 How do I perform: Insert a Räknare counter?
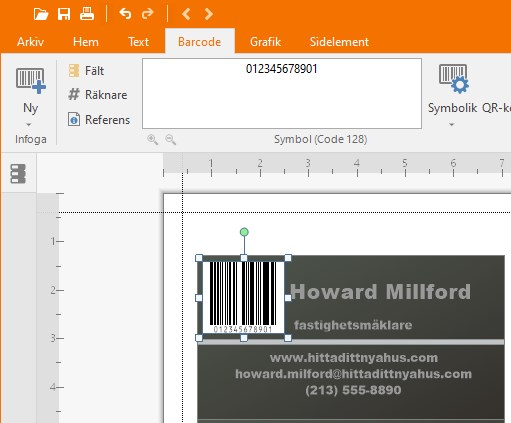pyautogui.click(x=98, y=95)
